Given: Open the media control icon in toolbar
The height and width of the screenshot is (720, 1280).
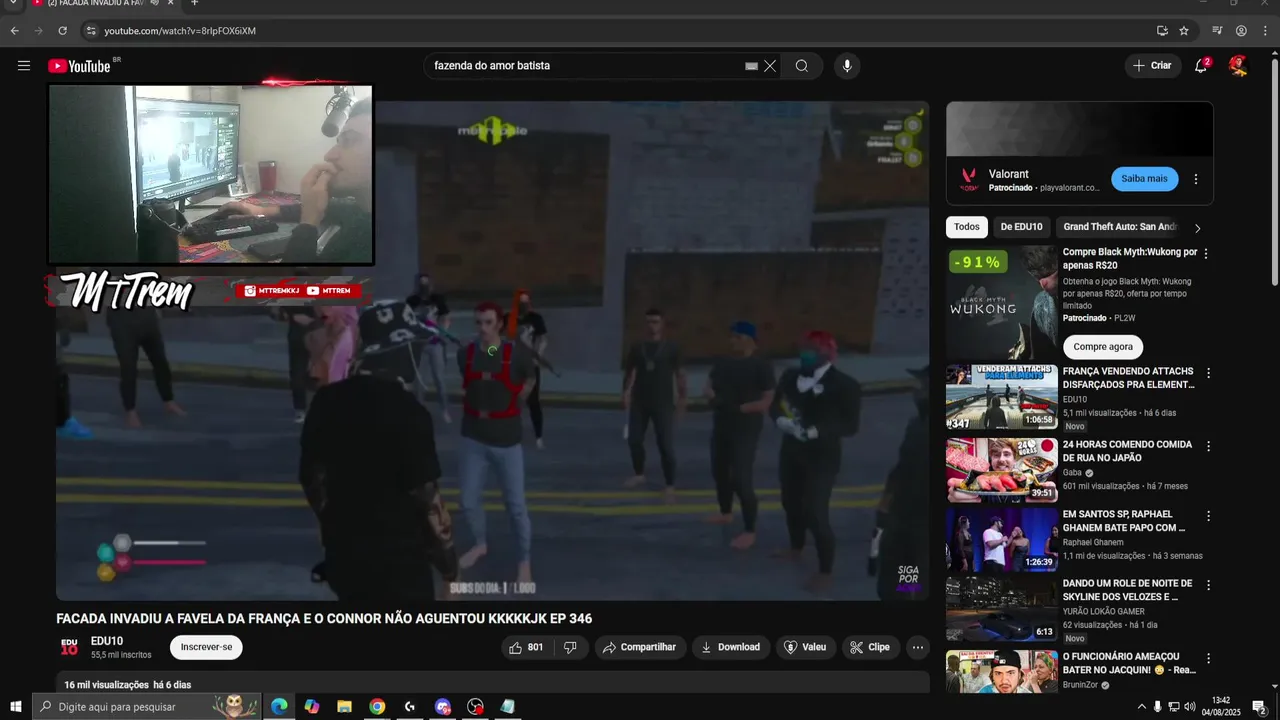Looking at the screenshot, I should (x=1217, y=31).
